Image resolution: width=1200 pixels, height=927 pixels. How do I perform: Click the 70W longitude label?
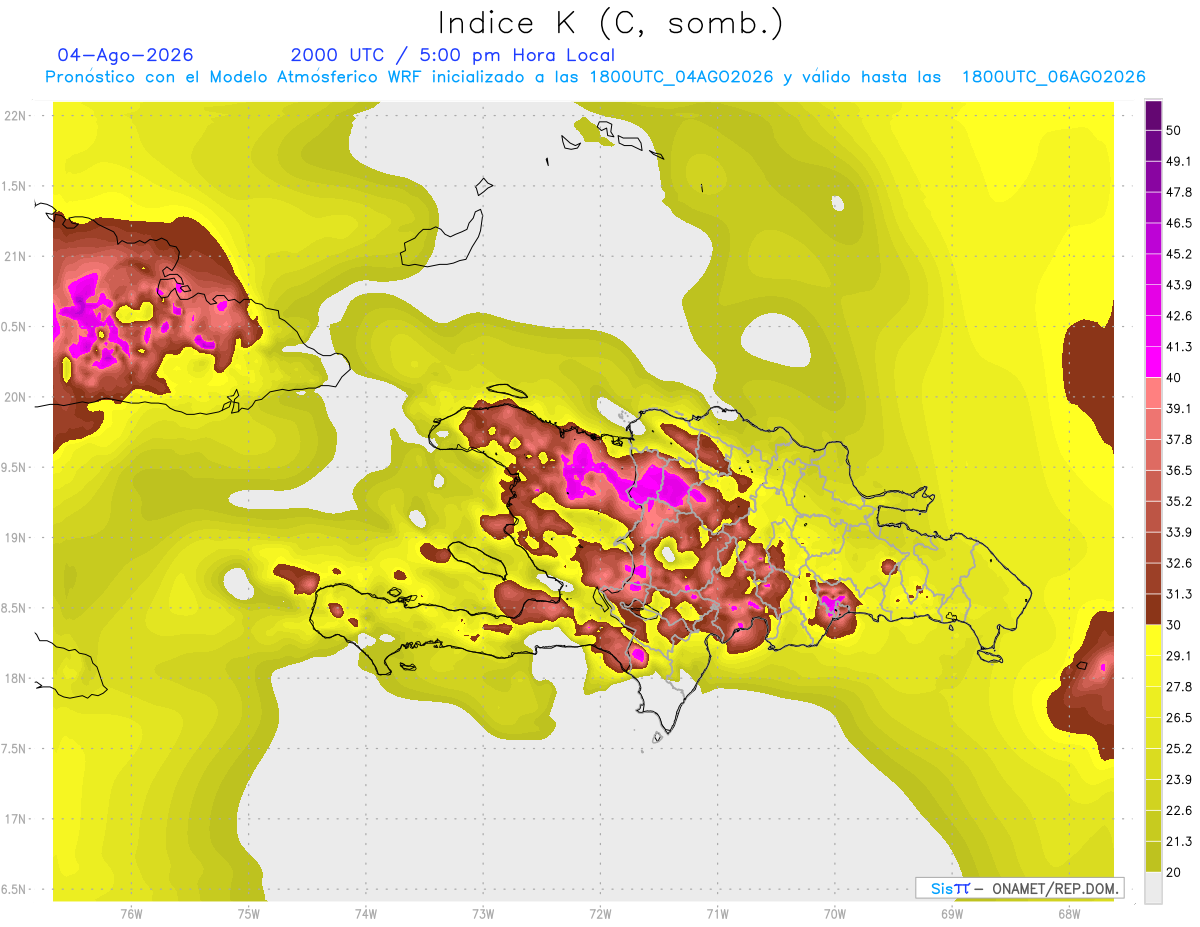point(835,914)
